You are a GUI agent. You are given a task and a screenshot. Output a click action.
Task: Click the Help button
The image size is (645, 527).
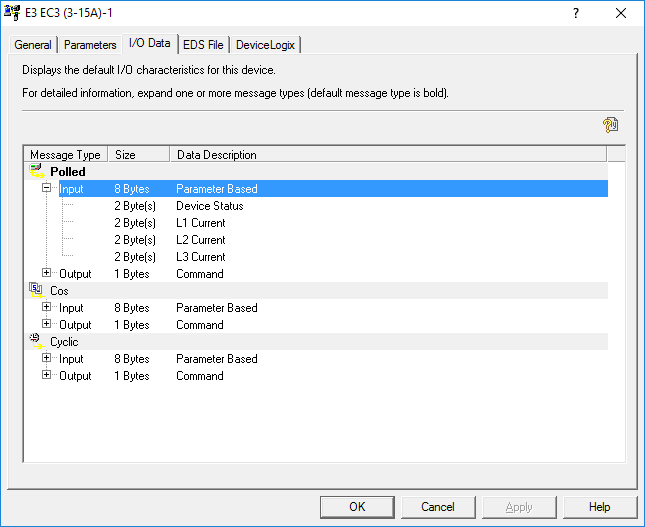click(599, 507)
